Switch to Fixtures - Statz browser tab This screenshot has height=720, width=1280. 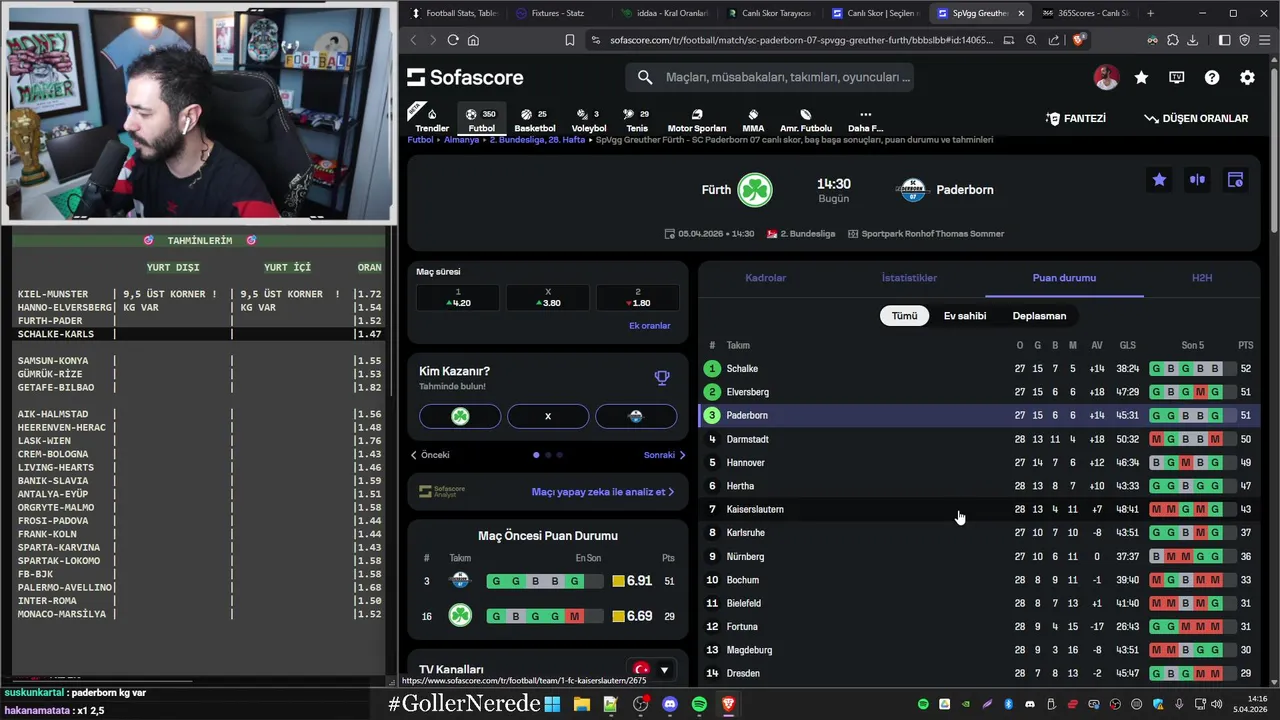557,13
